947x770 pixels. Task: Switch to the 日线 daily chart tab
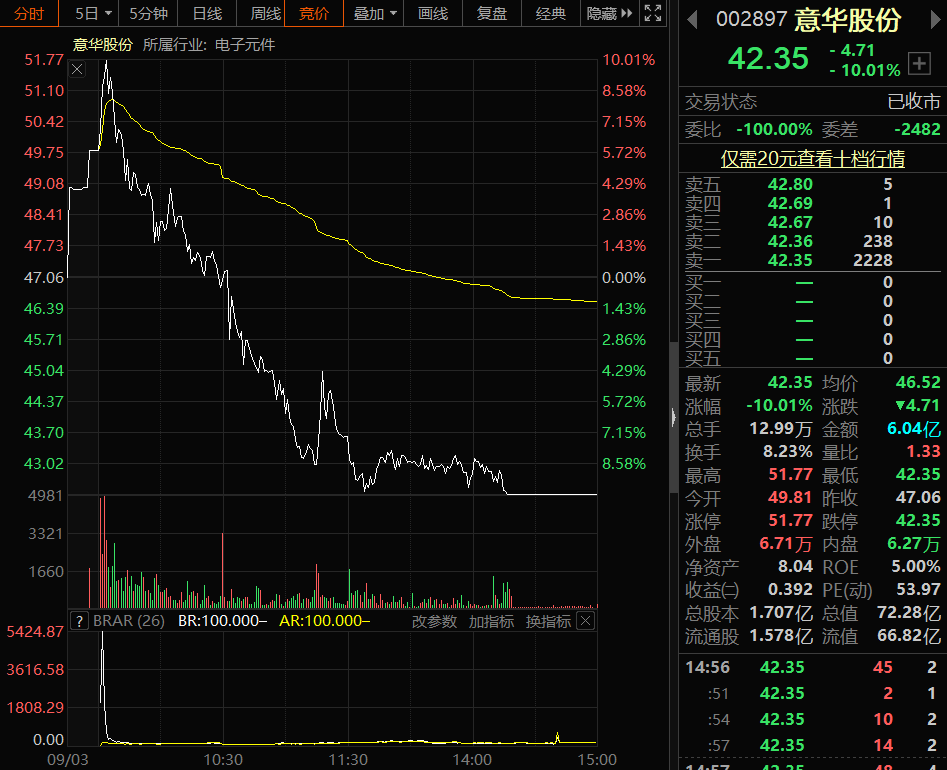[x=207, y=13]
